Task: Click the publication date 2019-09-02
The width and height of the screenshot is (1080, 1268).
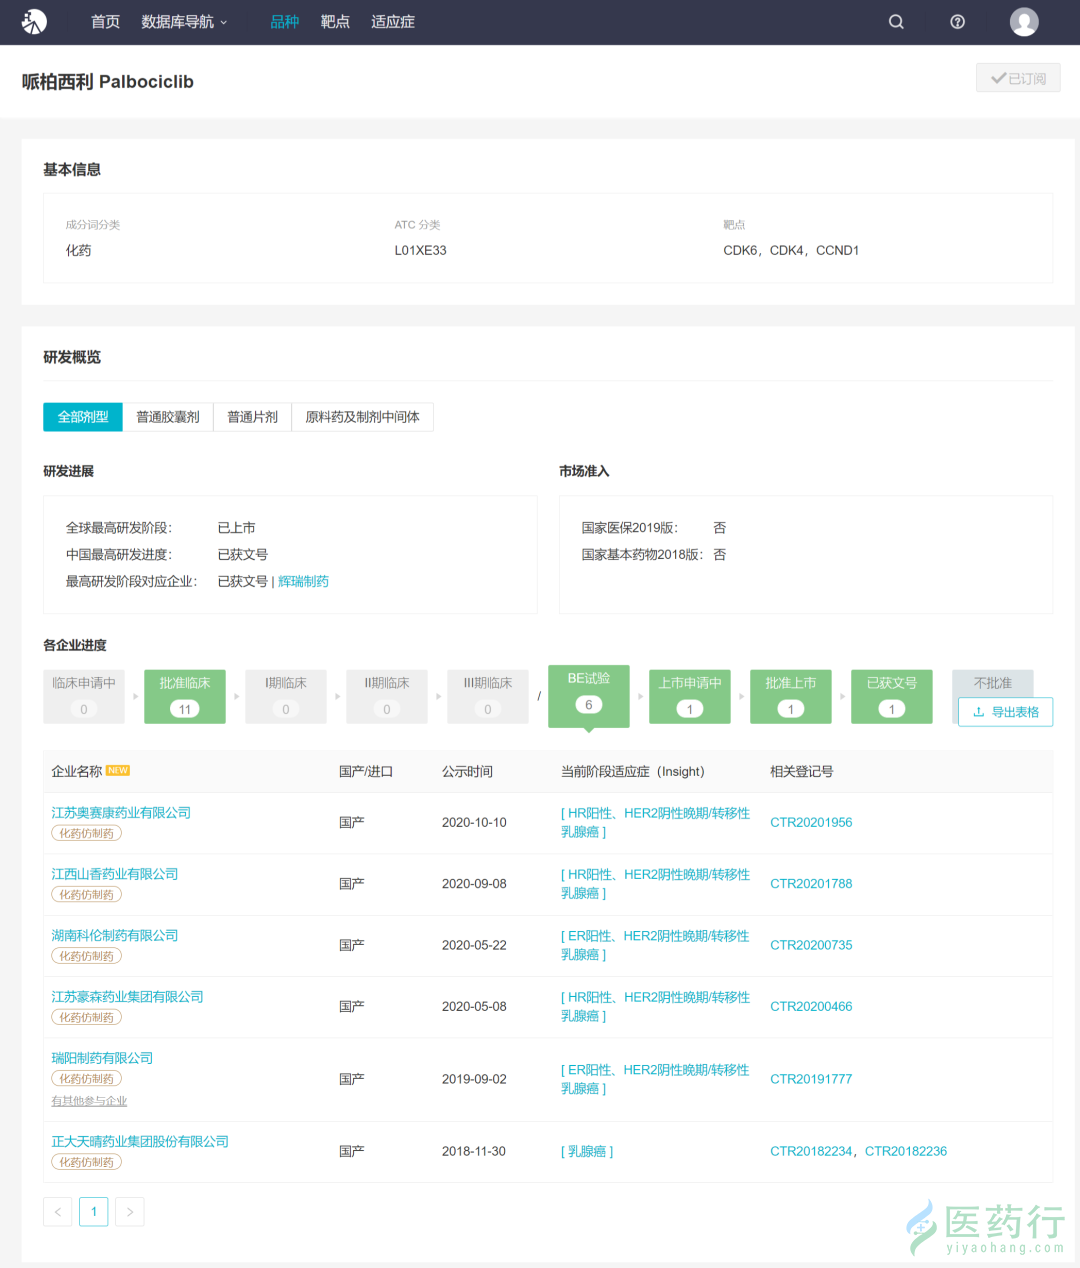Action: (x=474, y=1079)
